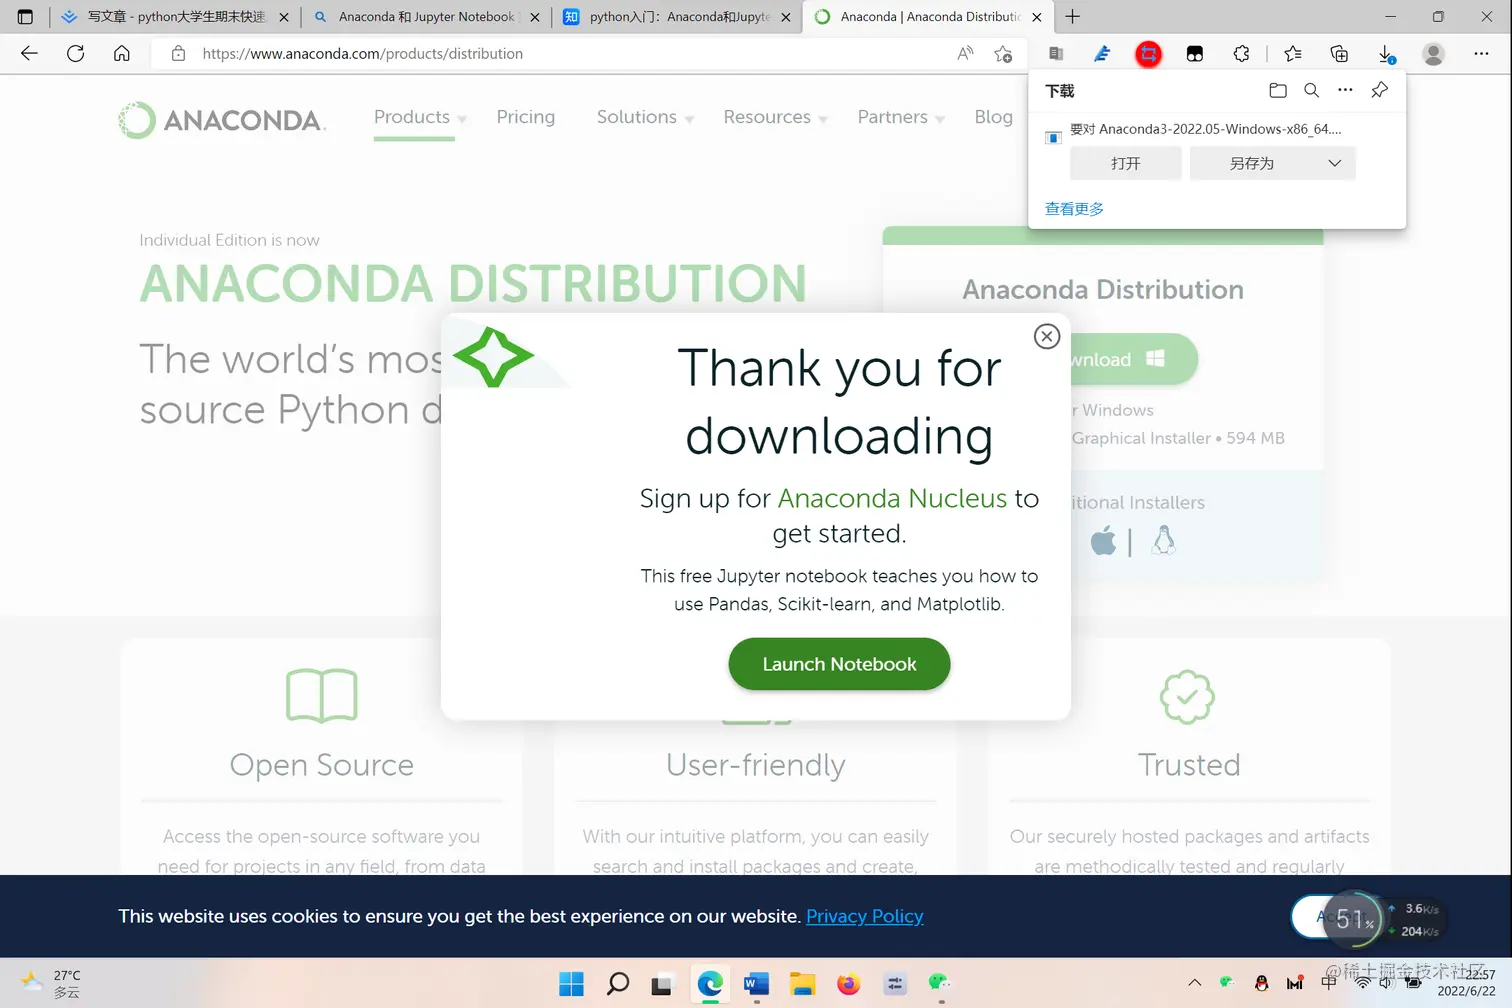
Task: Open the clock and date in taskbar
Action: [x=1468, y=983]
